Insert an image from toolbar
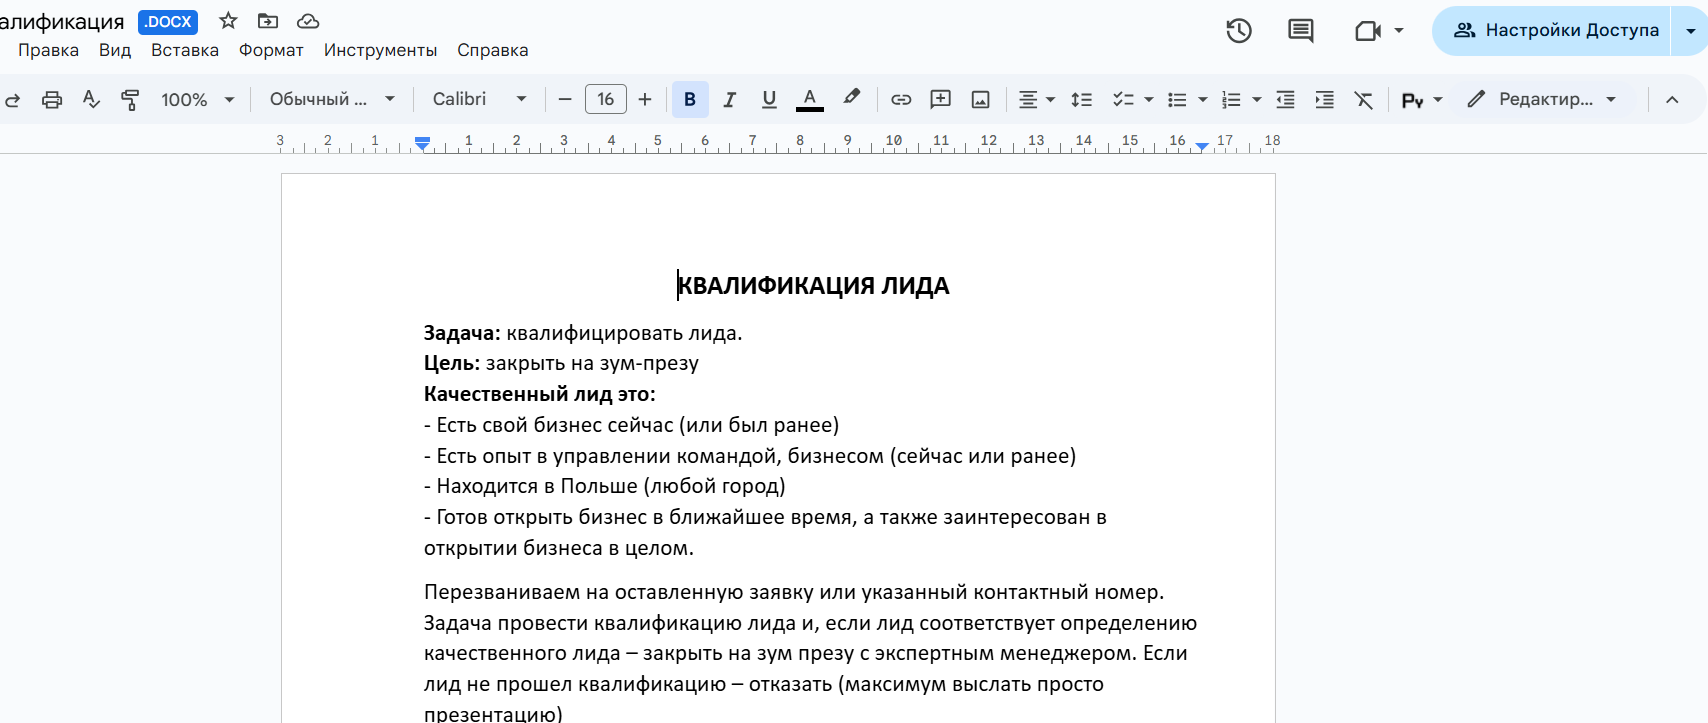1708x723 pixels. [x=981, y=99]
